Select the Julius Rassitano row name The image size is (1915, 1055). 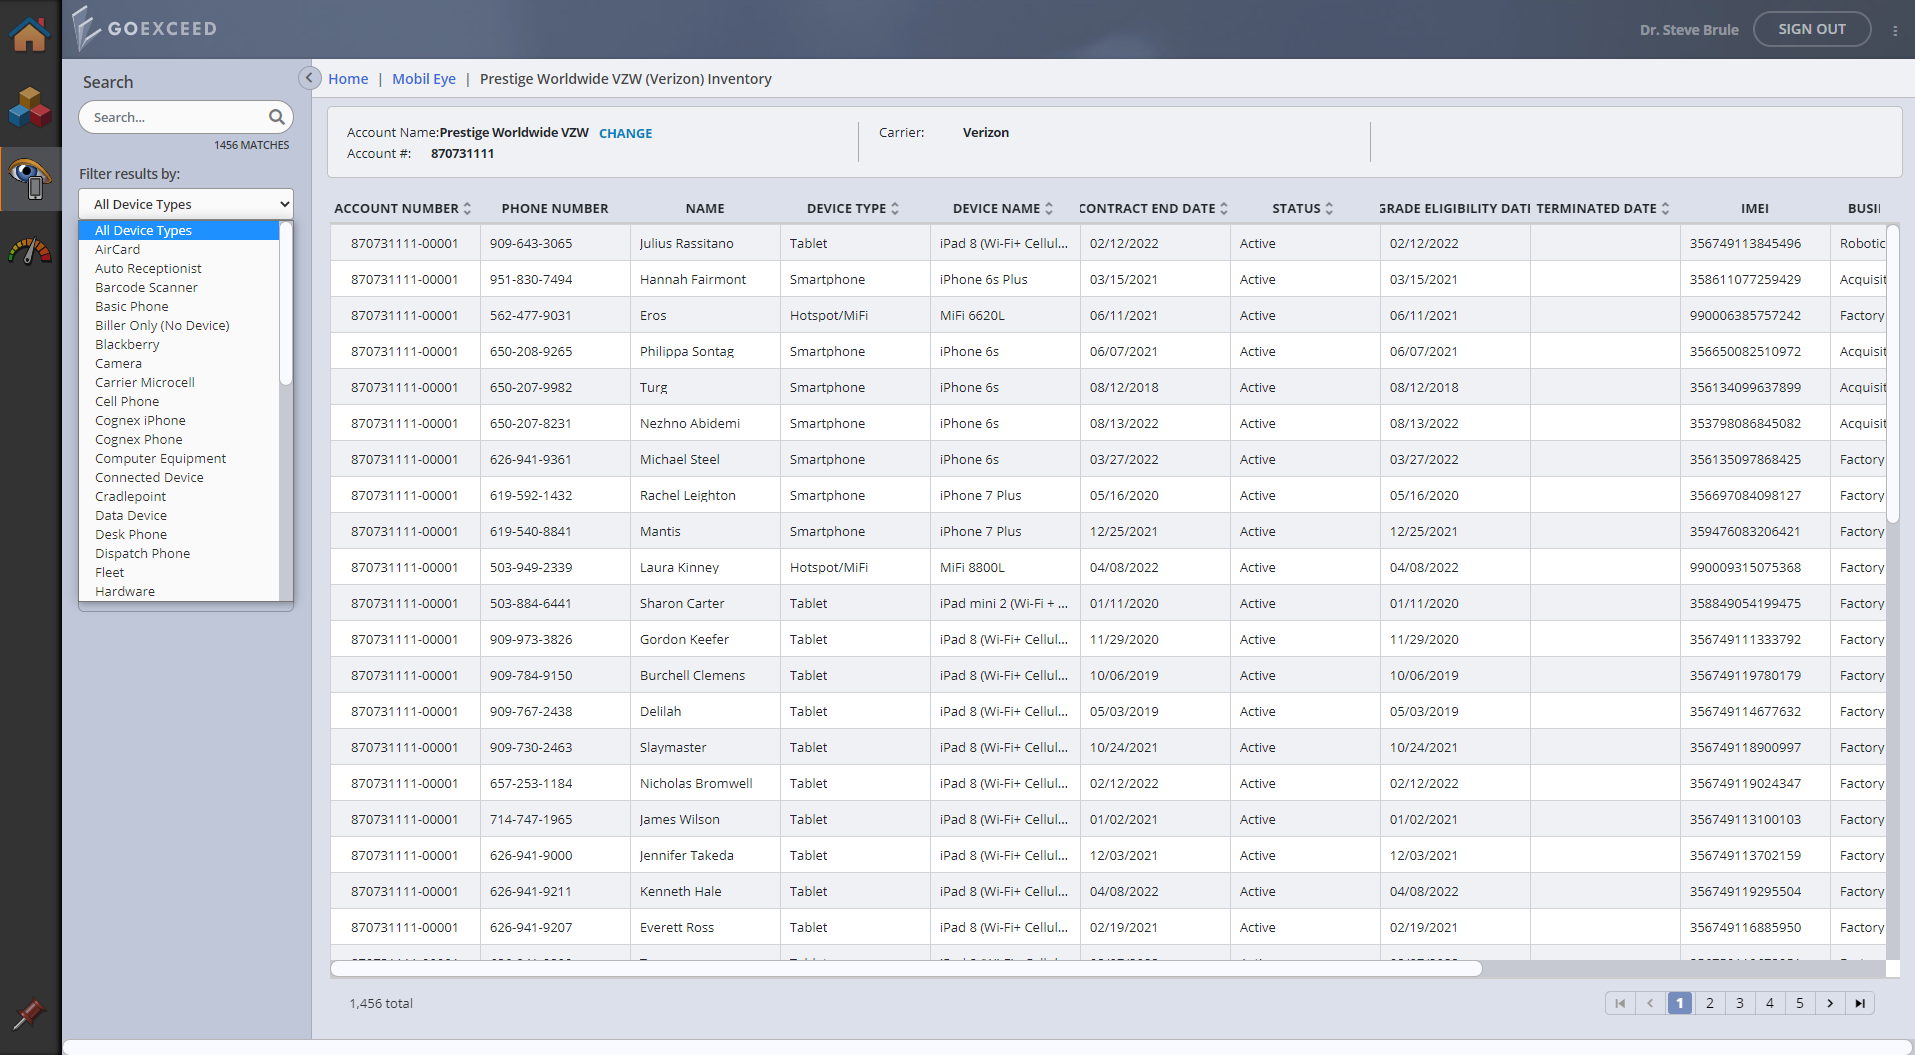687,243
